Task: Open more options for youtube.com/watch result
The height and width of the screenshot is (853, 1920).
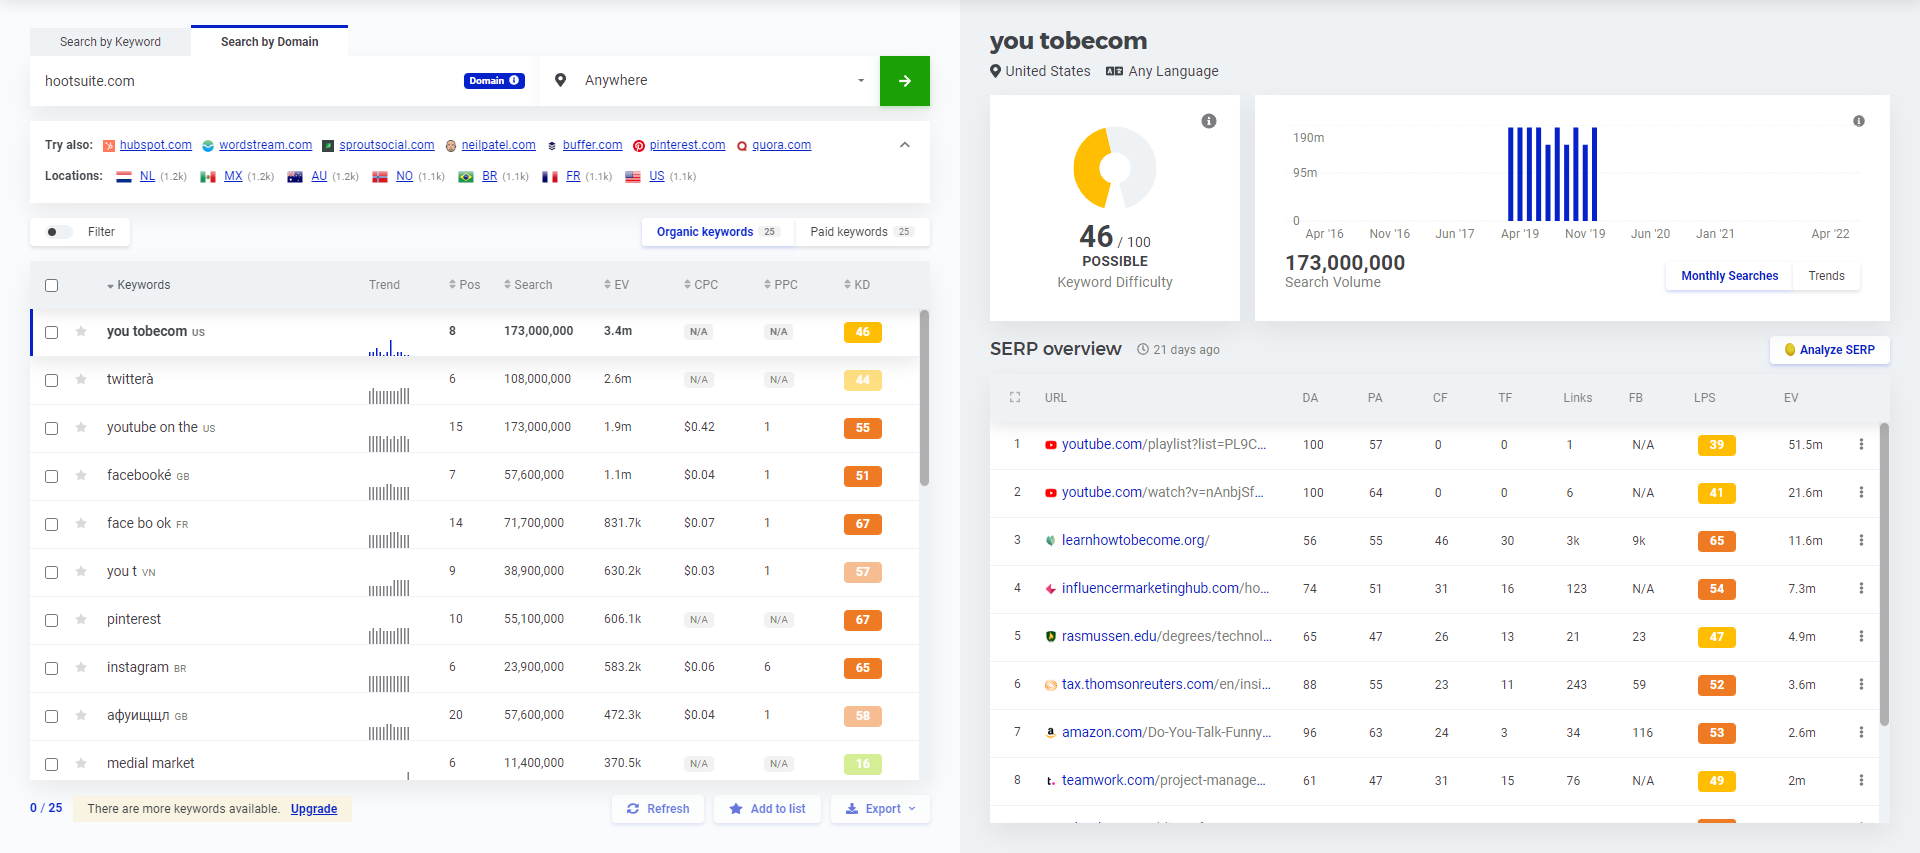Action: (1861, 492)
